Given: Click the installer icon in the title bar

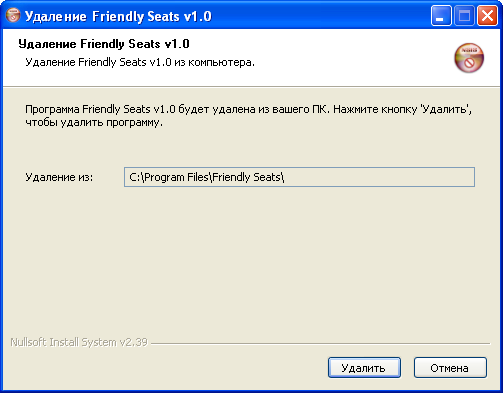Looking at the screenshot, I should [13, 15].
